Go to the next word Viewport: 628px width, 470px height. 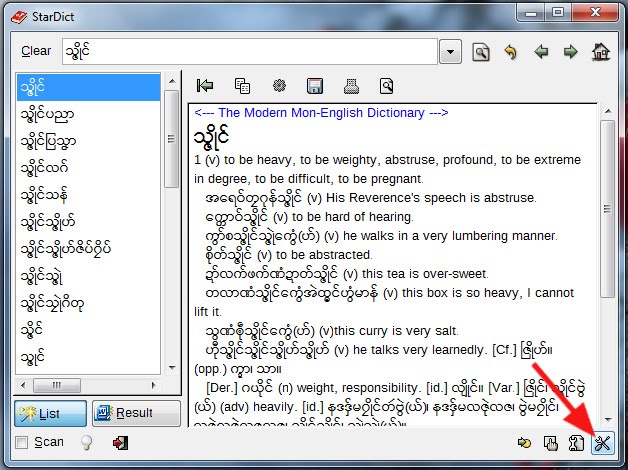(x=570, y=51)
